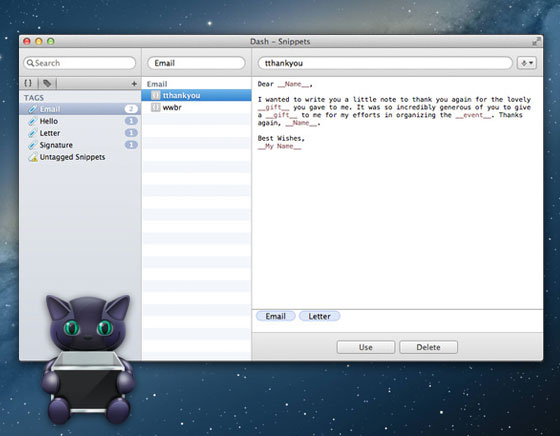Click the Dash cat mascot icon
The width and height of the screenshot is (560, 436).
pos(88,359)
